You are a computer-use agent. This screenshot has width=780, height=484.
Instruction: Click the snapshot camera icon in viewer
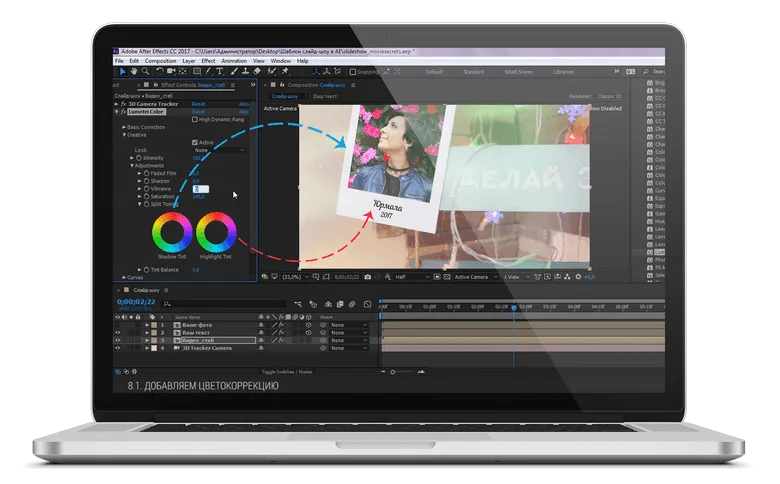(x=368, y=276)
